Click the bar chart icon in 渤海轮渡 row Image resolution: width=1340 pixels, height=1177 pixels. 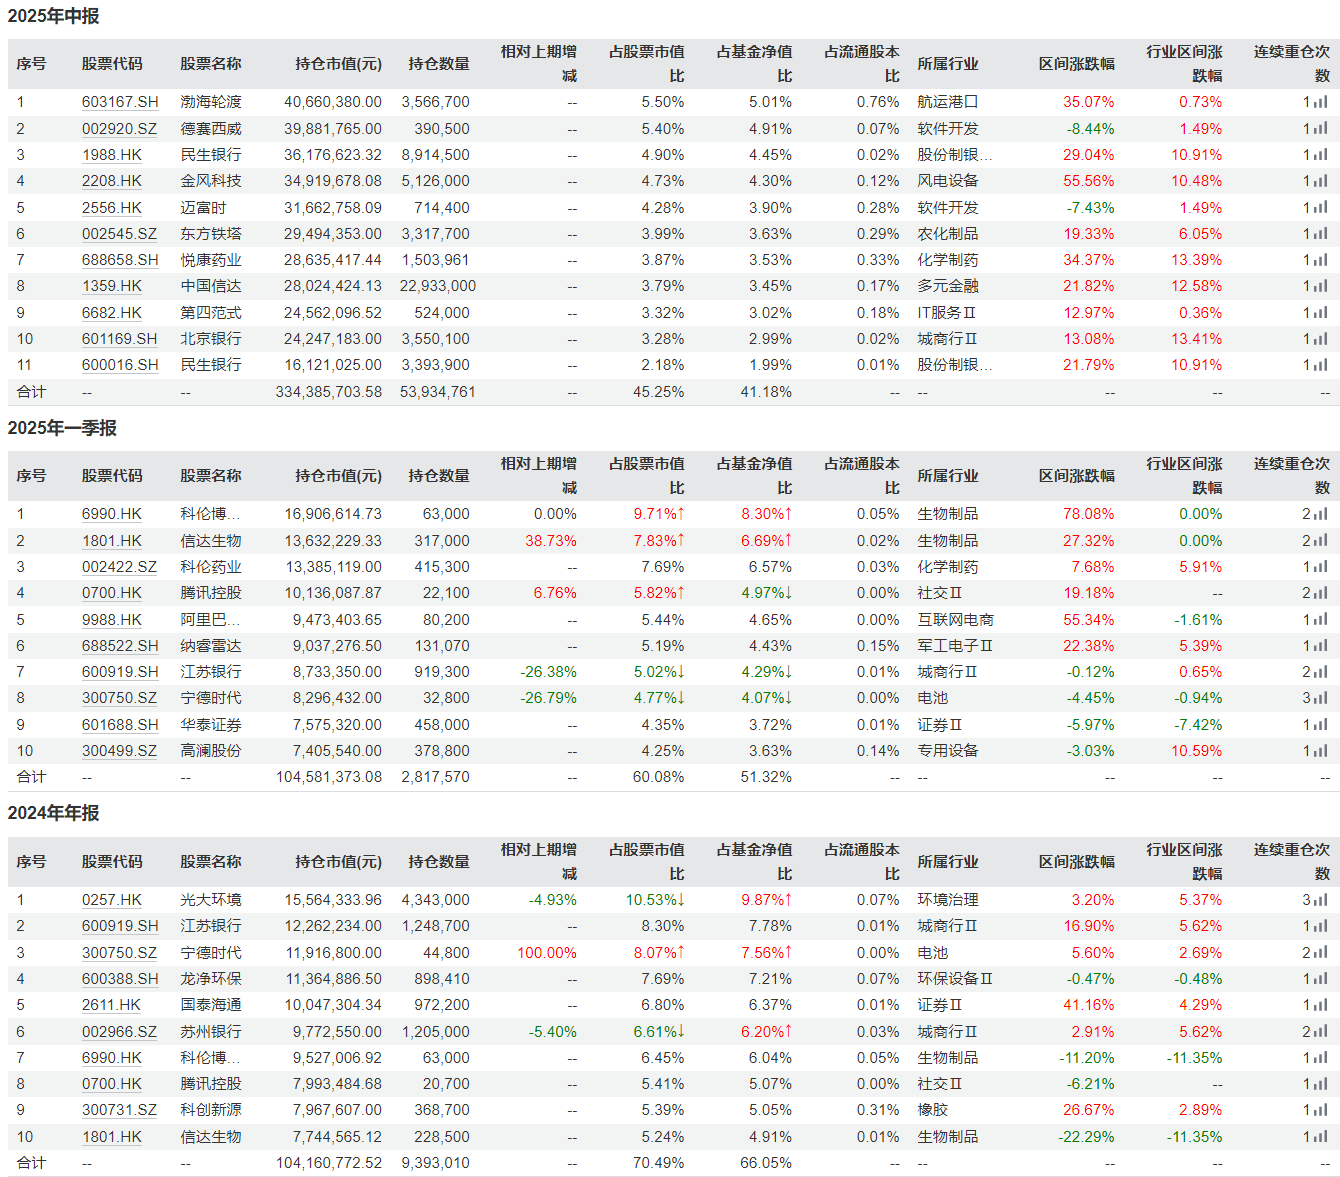1321,102
